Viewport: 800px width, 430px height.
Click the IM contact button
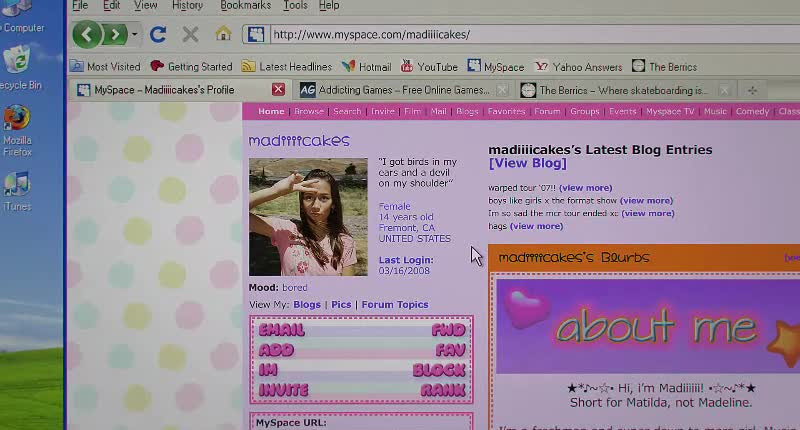pyautogui.click(x=268, y=370)
